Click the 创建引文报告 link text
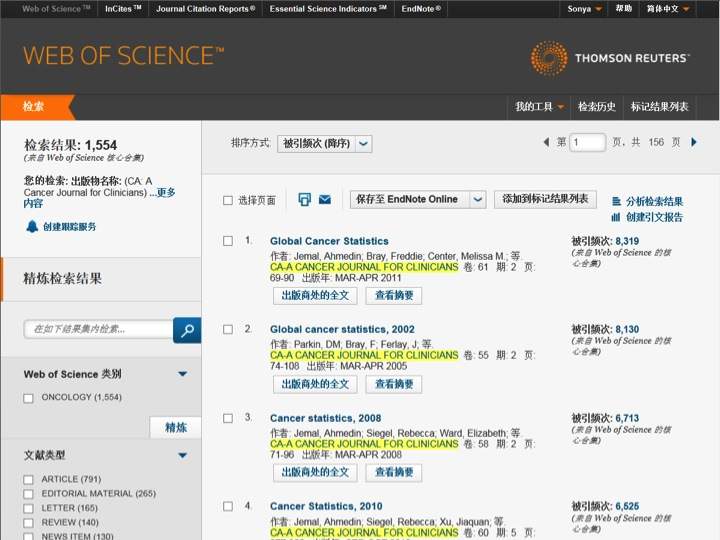720x540 pixels. pyautogui.click(x=654, y=217)
